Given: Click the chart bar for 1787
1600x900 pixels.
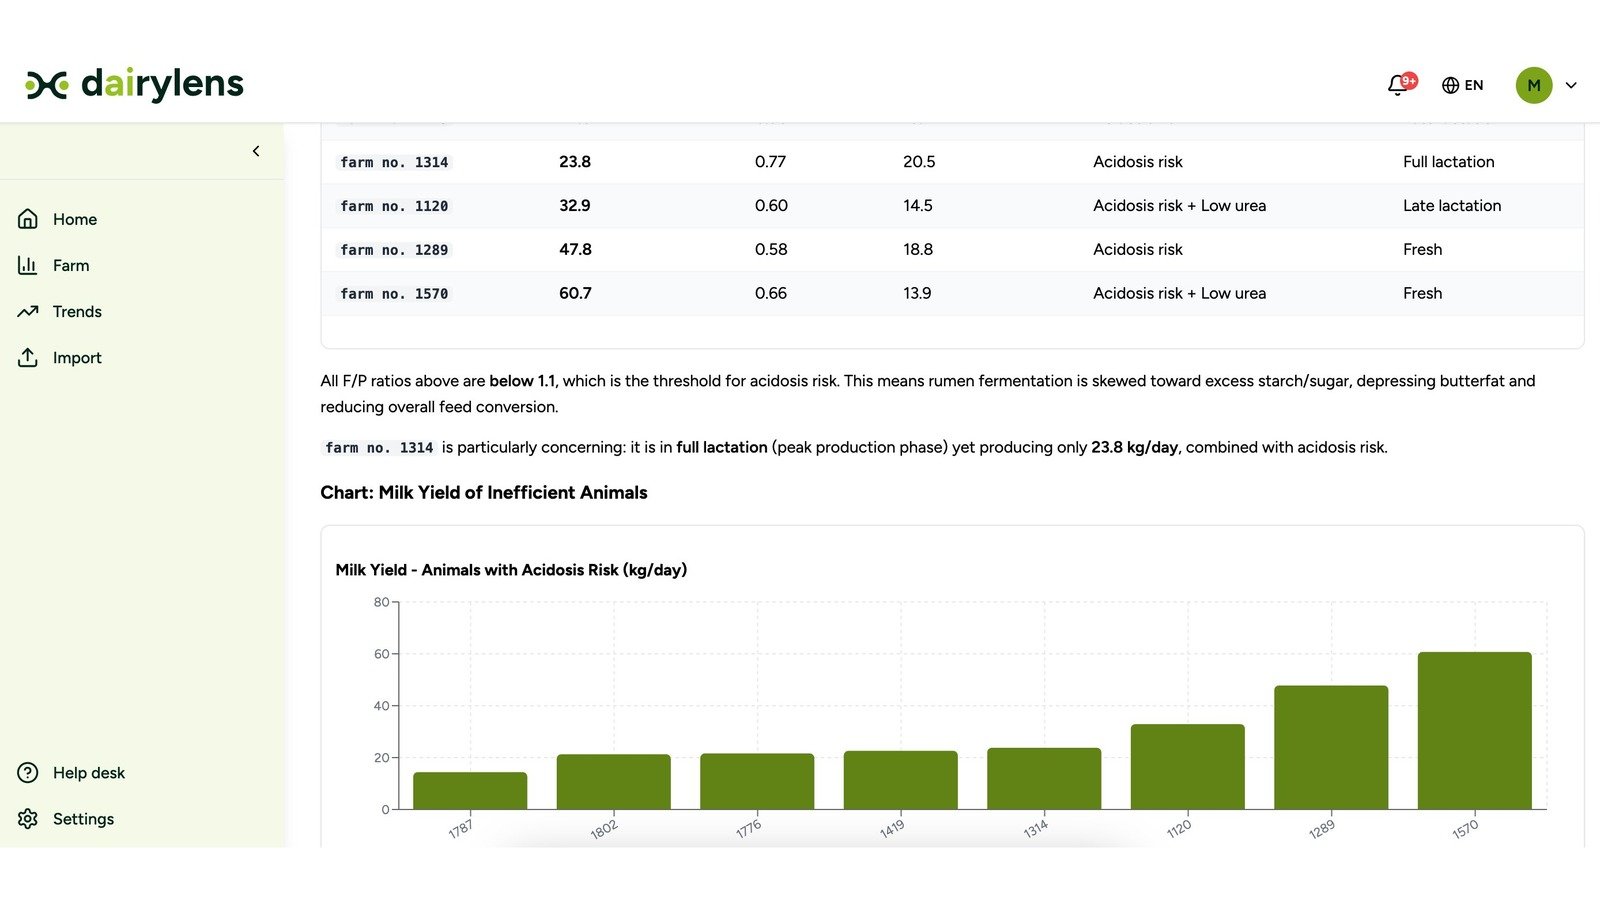Looking at the screenshot, I should (x=470, y=790).
